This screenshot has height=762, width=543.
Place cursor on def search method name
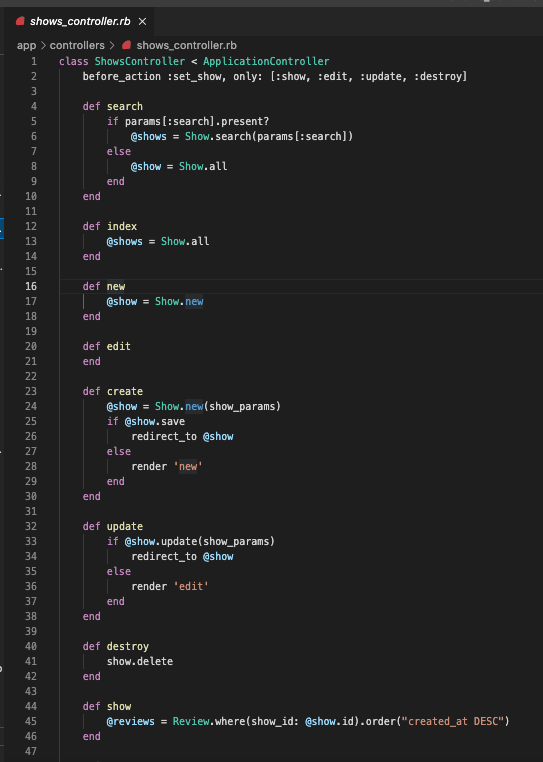125,106
